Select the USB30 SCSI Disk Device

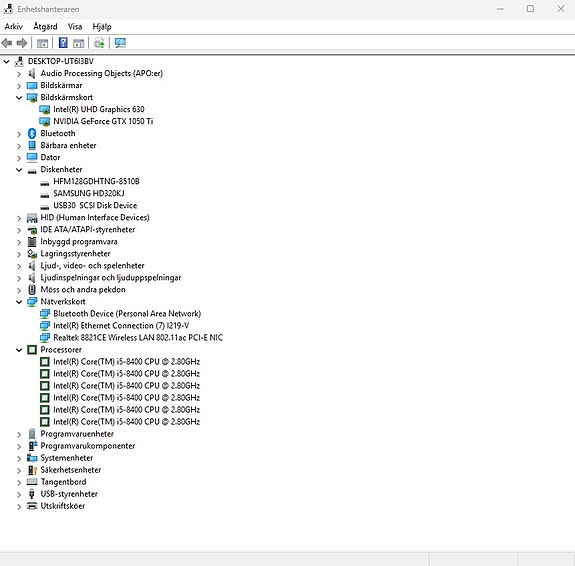(x=95, y=205)
